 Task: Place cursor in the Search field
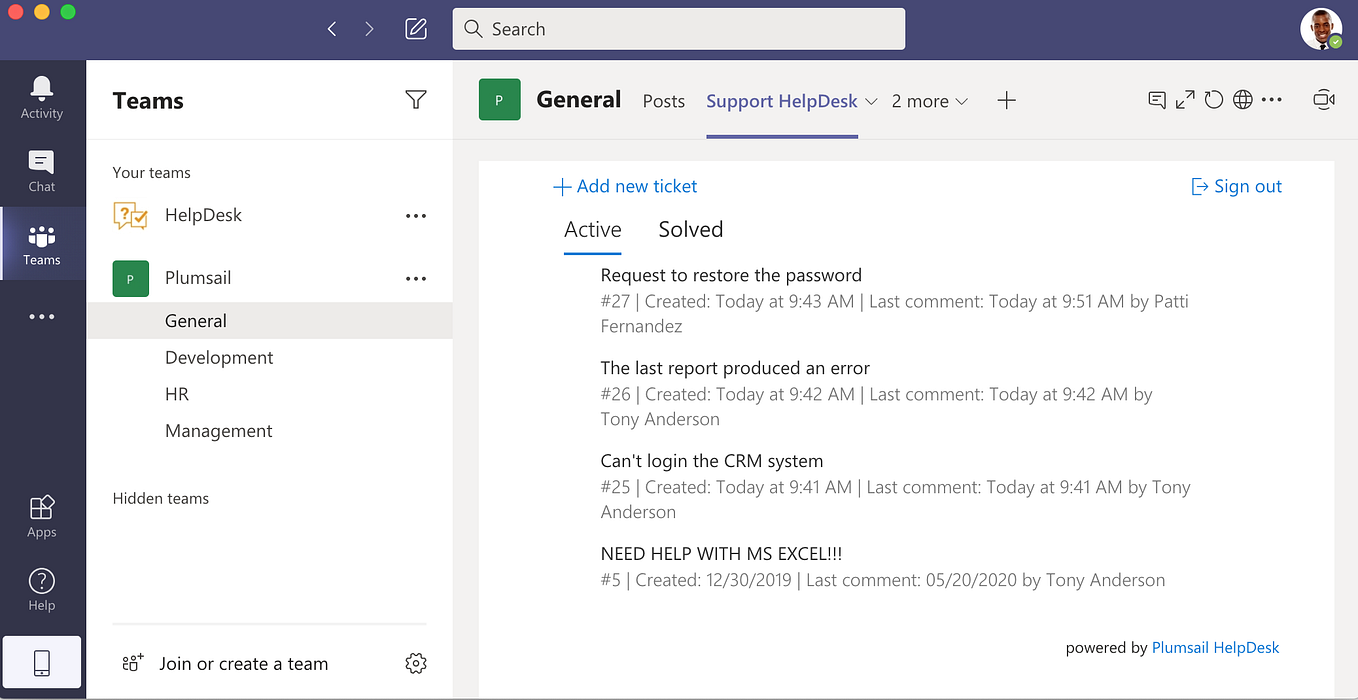[678, 28]
